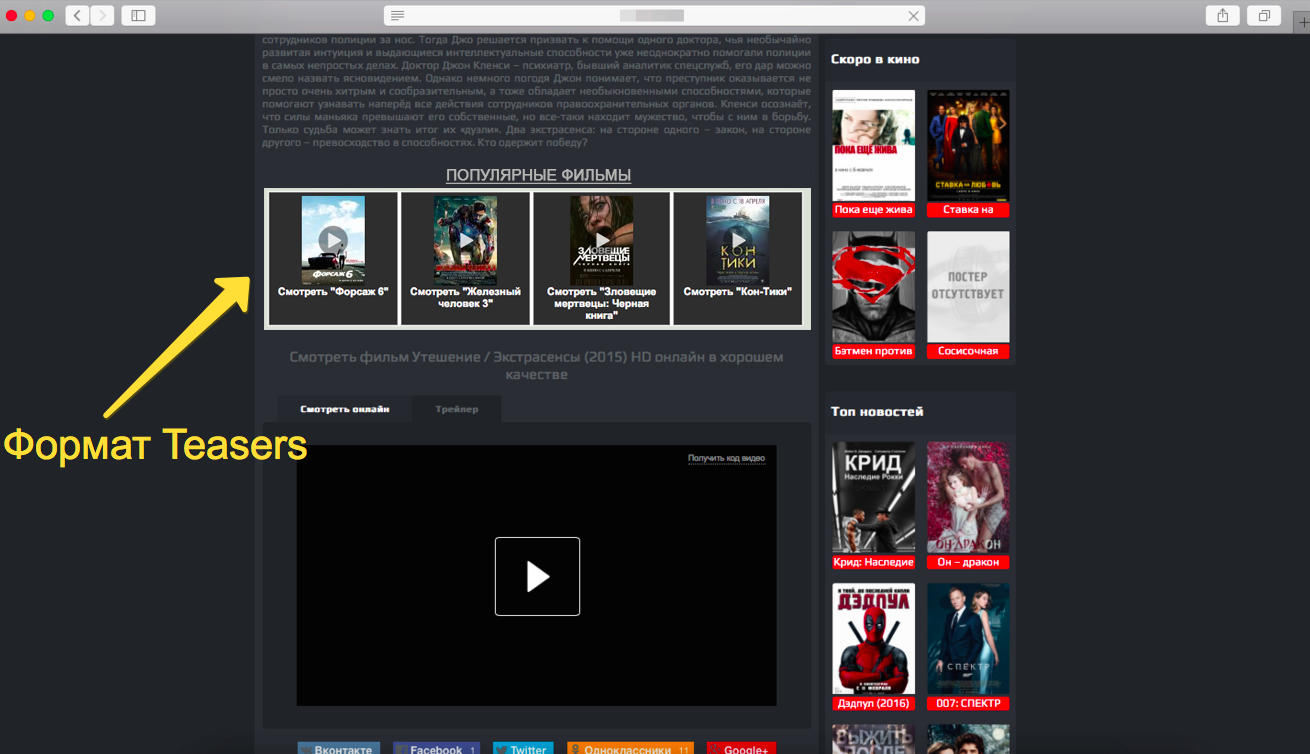Open the Пока еще жива poster
Image resolution: width=1310 pixels, height=754 pixels.
pyautogui.click(x=874, y=146)
